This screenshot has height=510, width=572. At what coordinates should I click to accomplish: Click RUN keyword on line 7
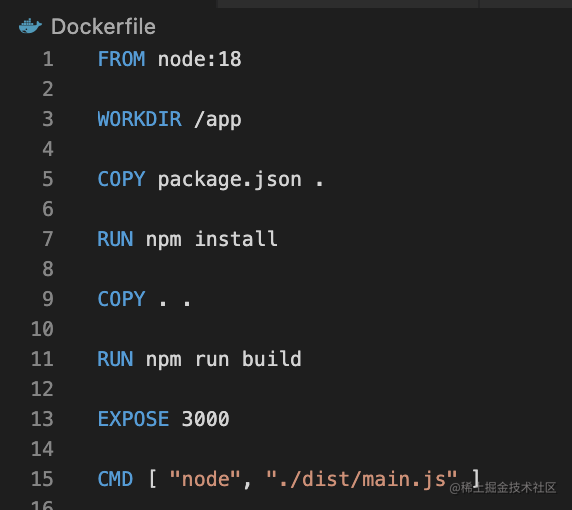pos(115,239)
